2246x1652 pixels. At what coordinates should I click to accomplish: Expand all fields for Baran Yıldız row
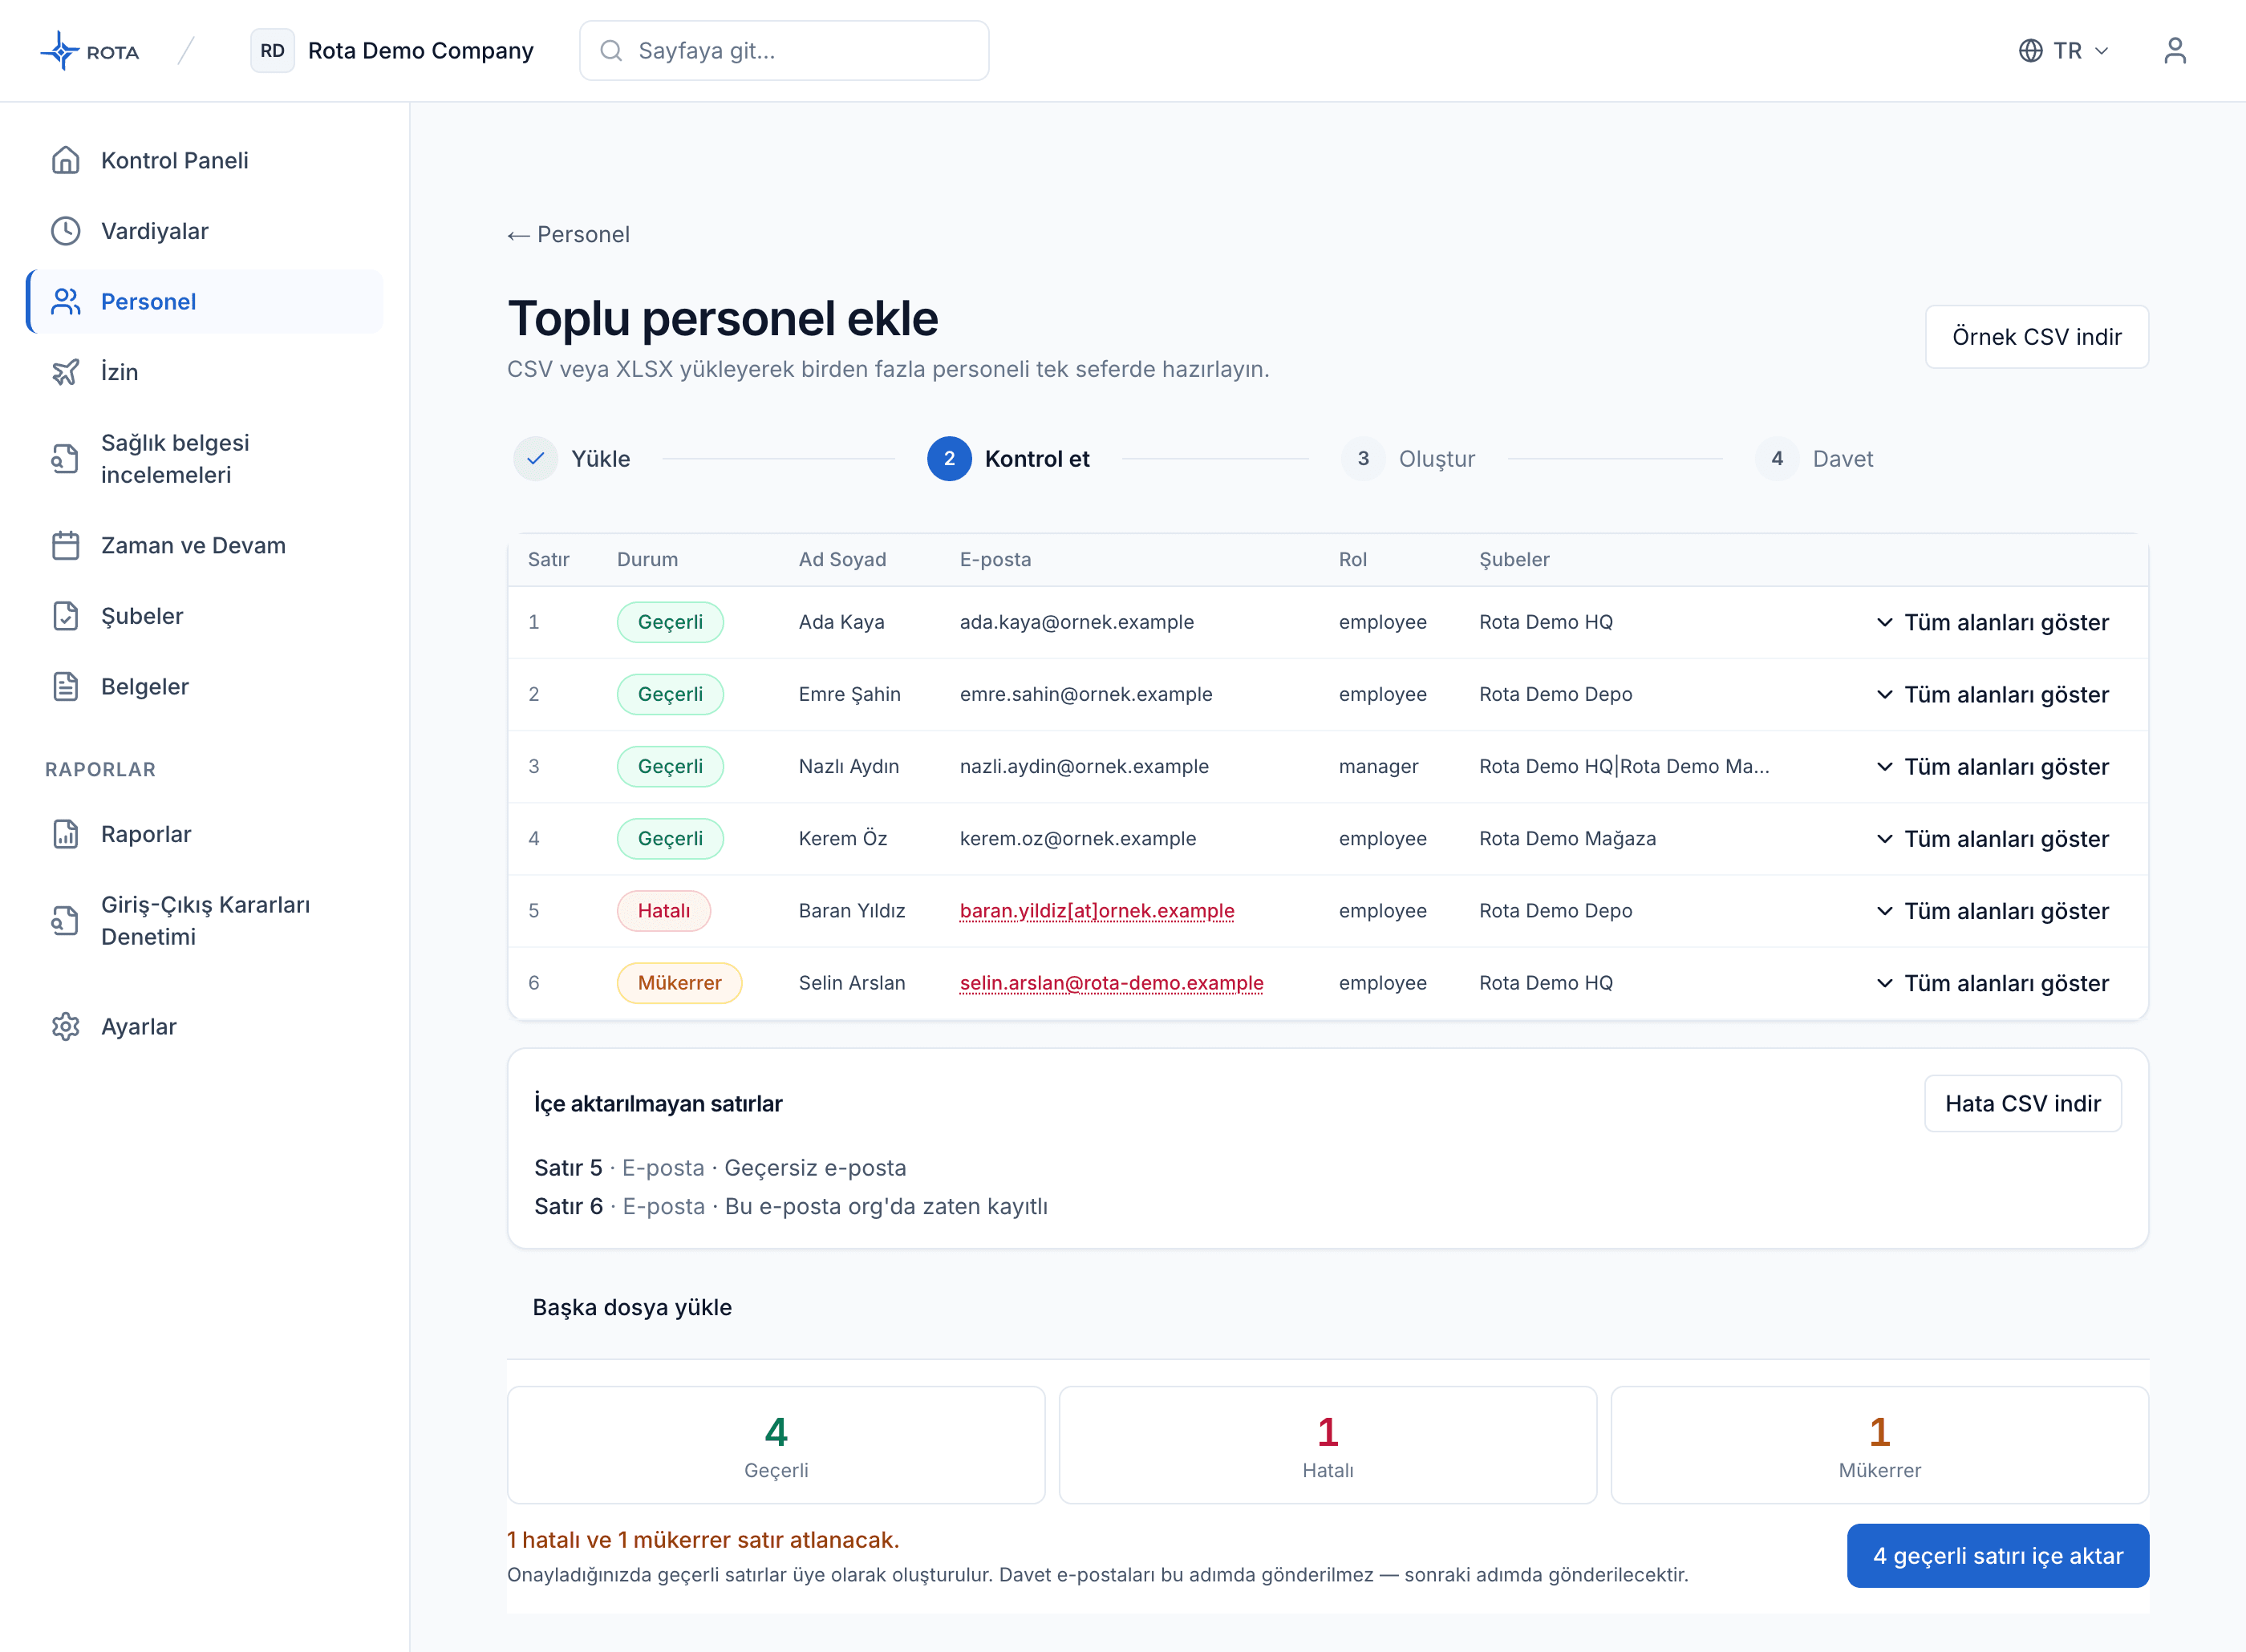(x=1992, y=911)
